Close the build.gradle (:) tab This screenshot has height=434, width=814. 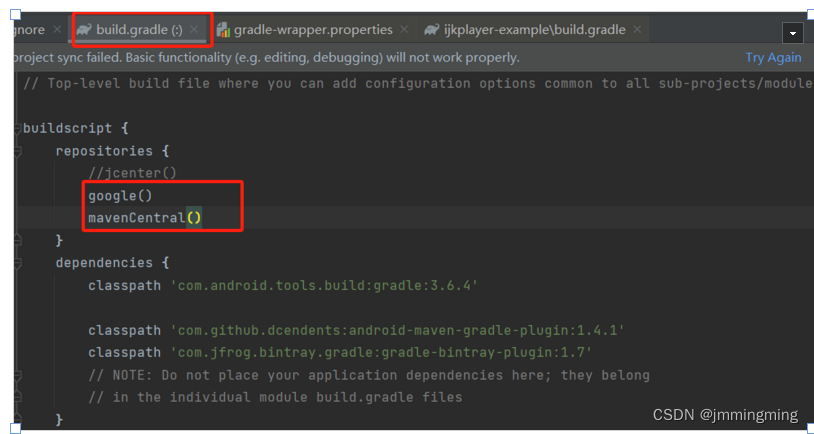[194, 30]
